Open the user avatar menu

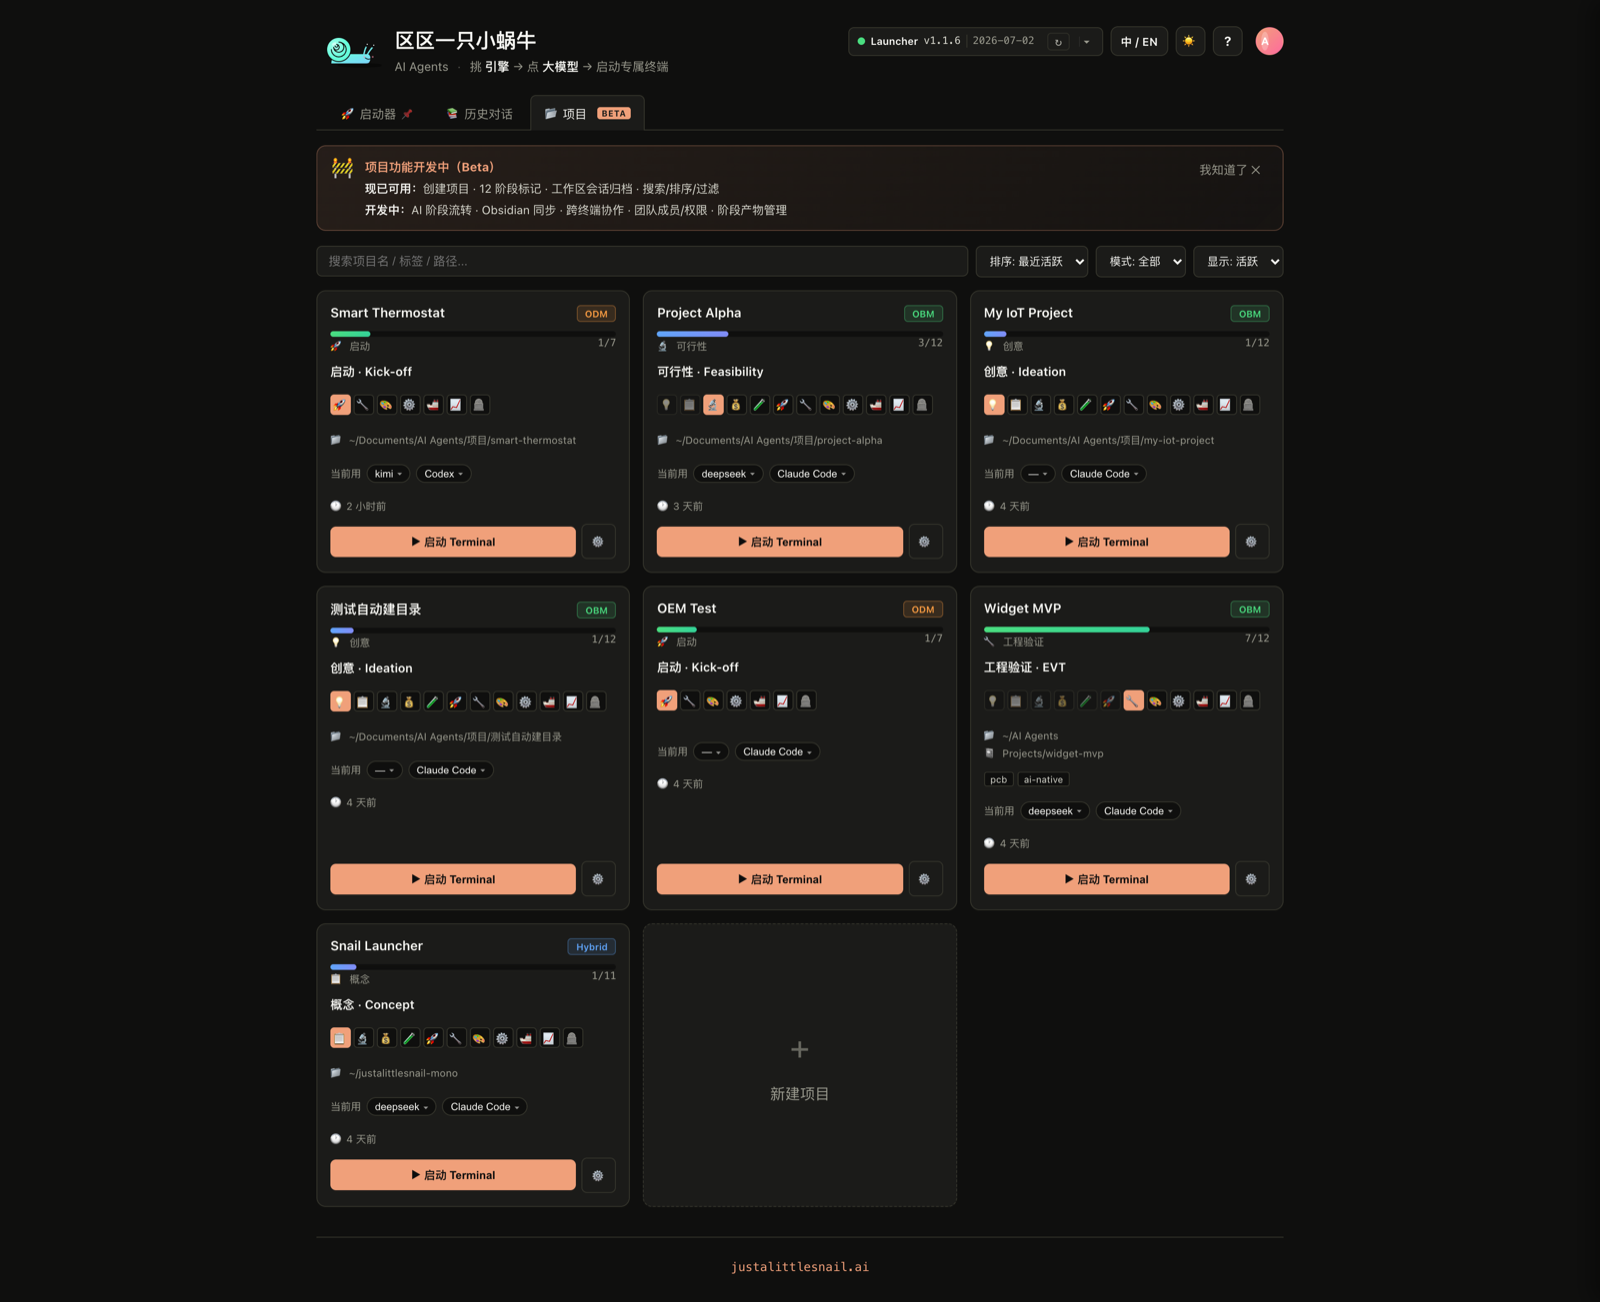(1269, 41)
